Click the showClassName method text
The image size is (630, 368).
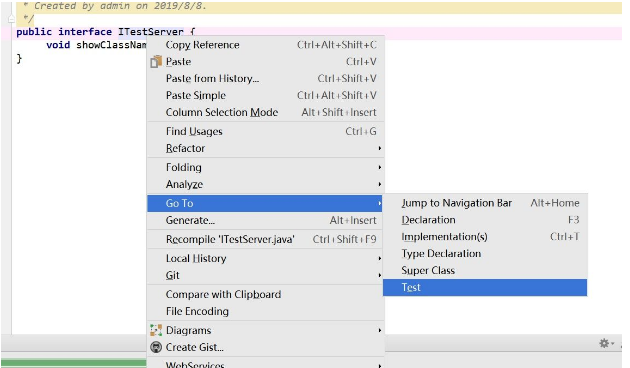111,45
